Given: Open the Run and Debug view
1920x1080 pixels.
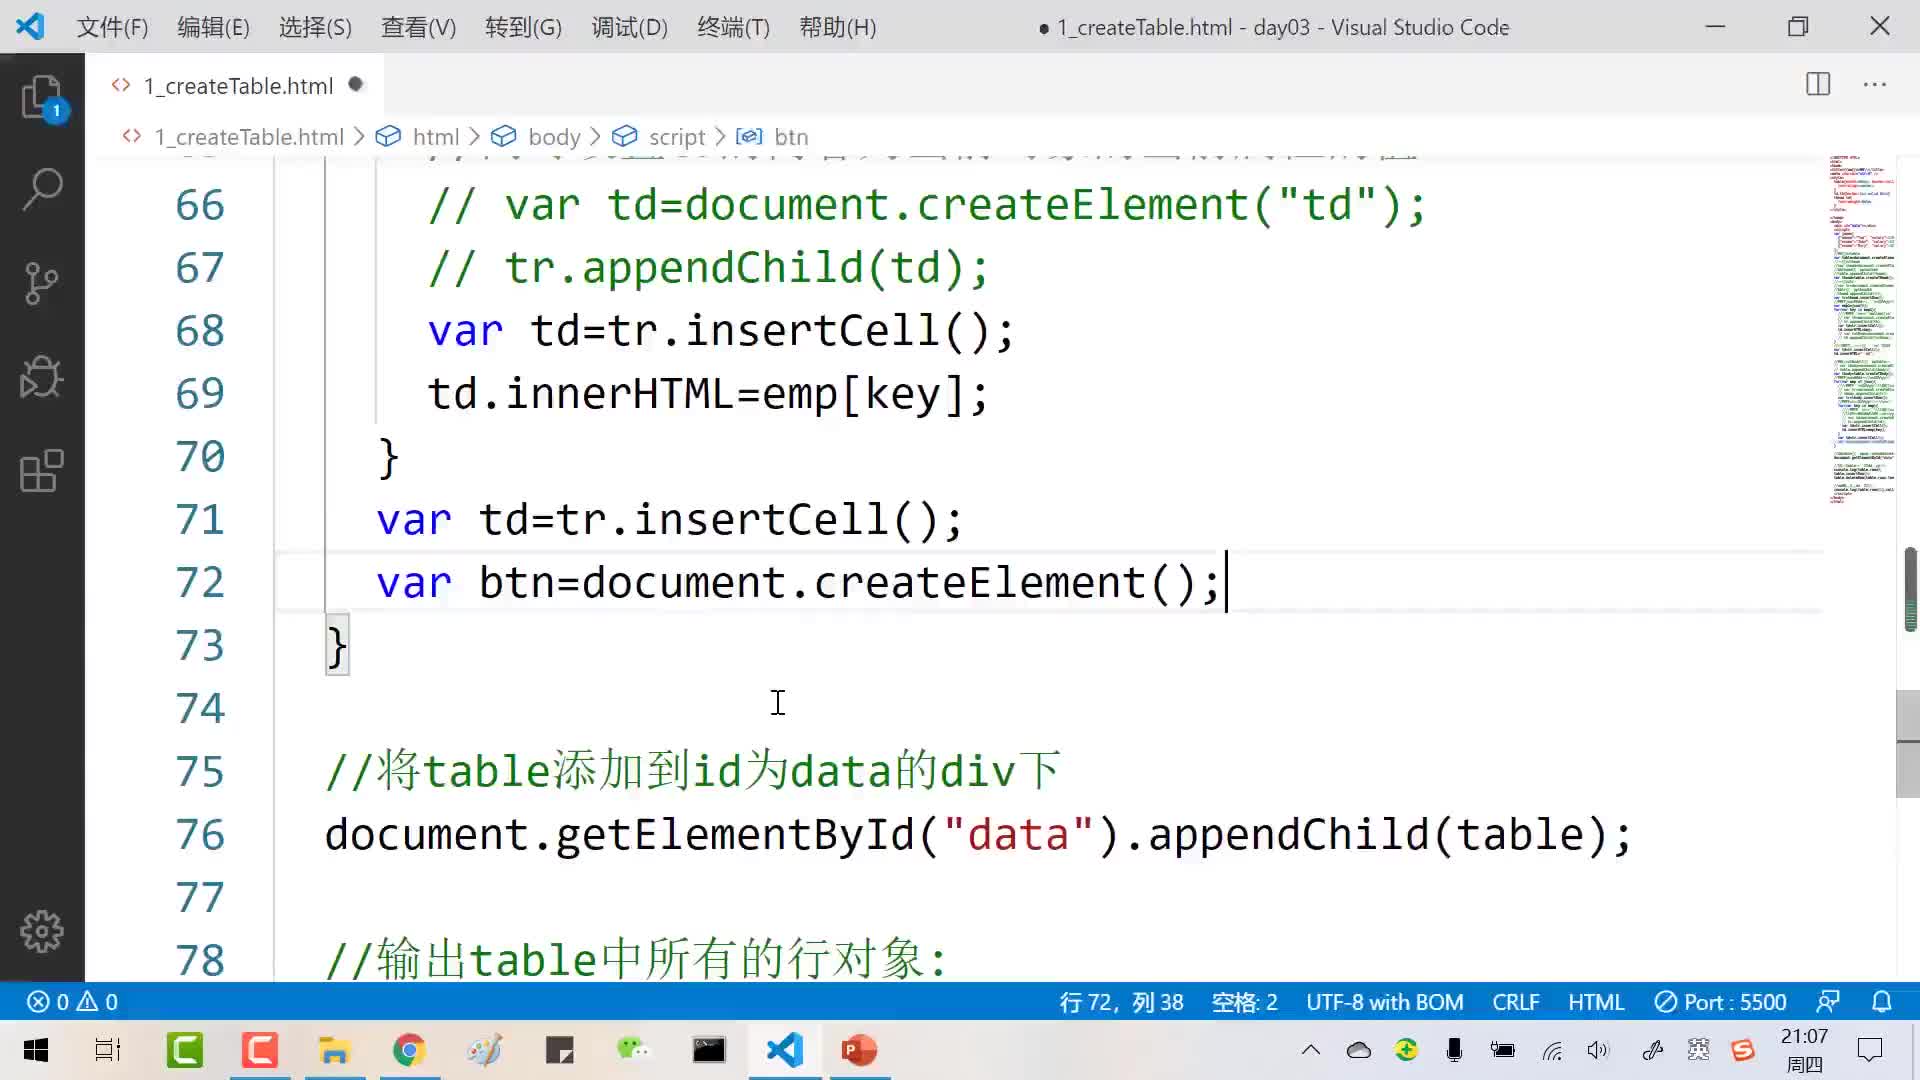Looking at the screenshot, I should pos(42,377).
